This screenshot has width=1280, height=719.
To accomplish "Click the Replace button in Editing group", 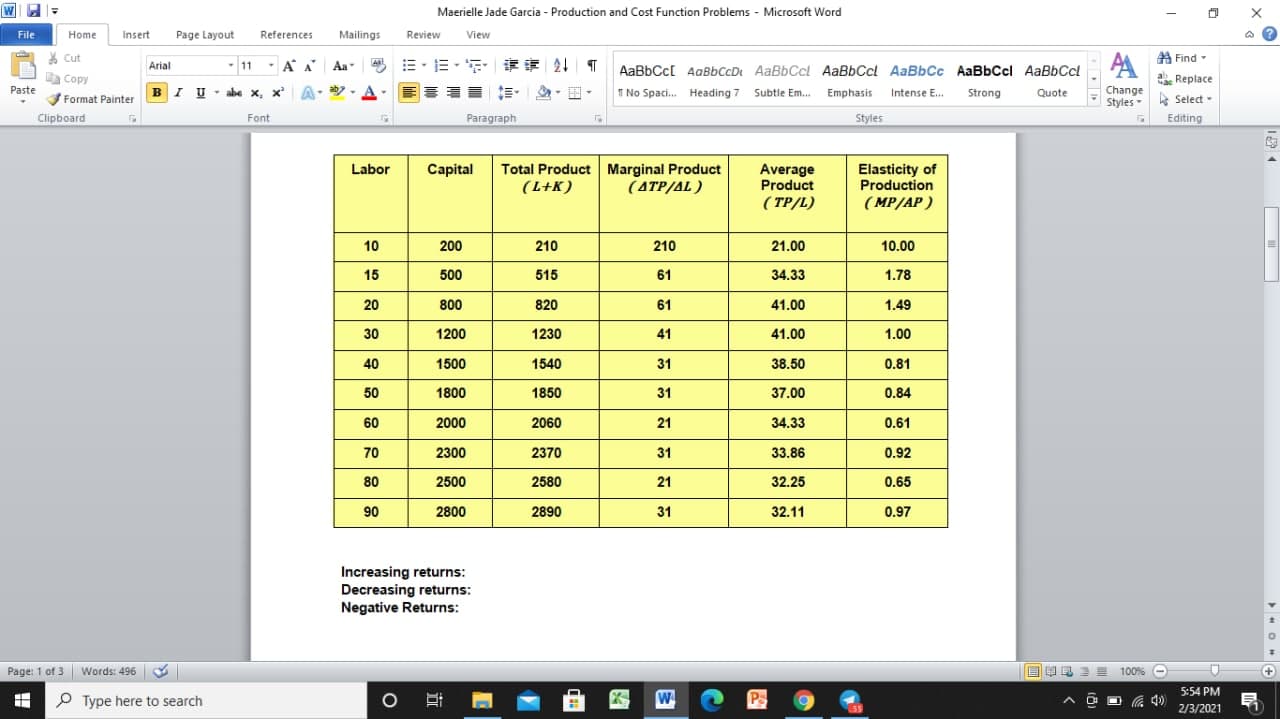I will tap(1186, 78).
